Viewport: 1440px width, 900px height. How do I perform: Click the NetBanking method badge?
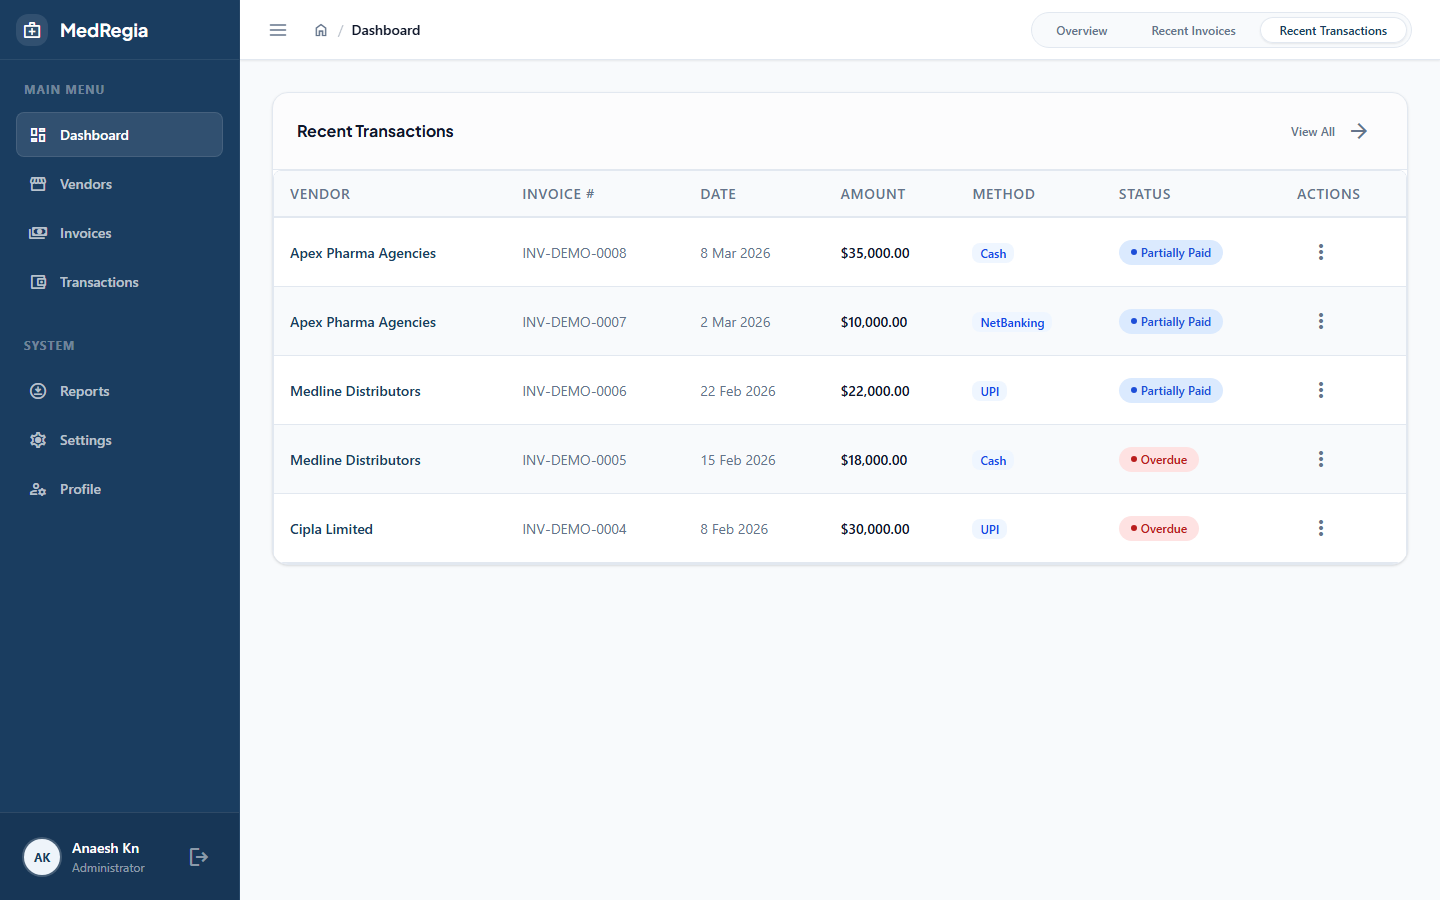tap(1012, 323)
